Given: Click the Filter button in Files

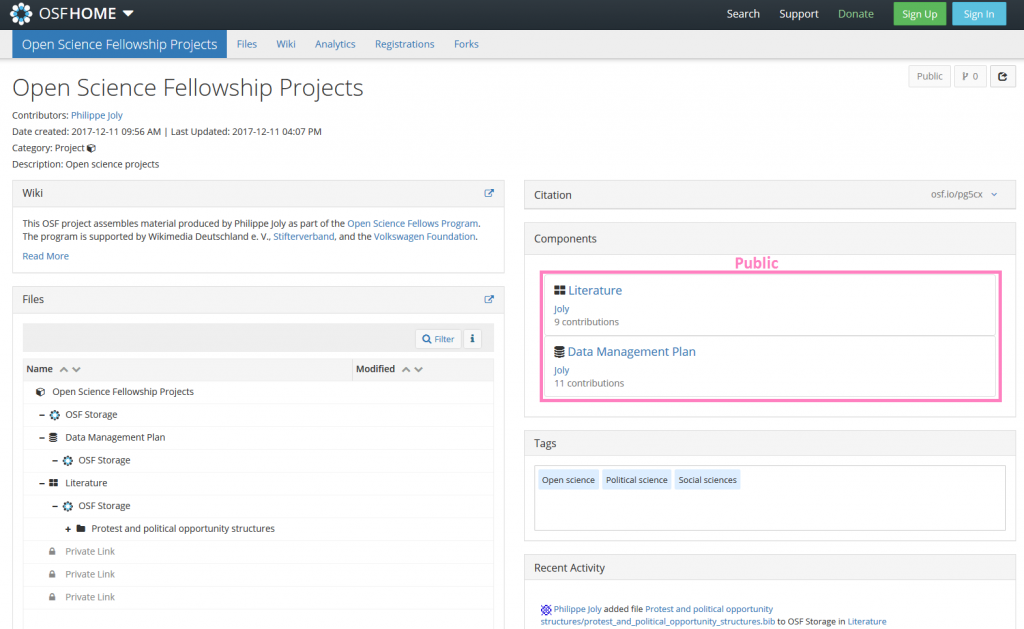Looking at the screenshot, I should point(438,339).
